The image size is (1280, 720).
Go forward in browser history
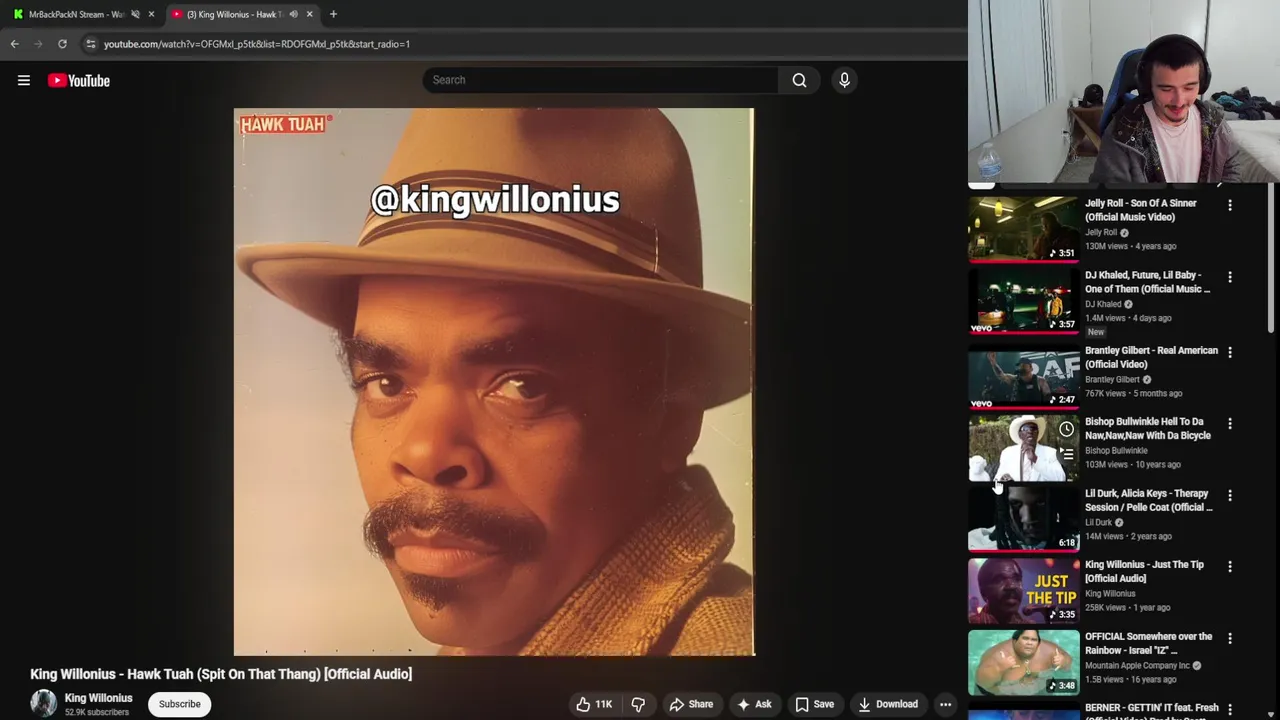(x=38, y=44)
